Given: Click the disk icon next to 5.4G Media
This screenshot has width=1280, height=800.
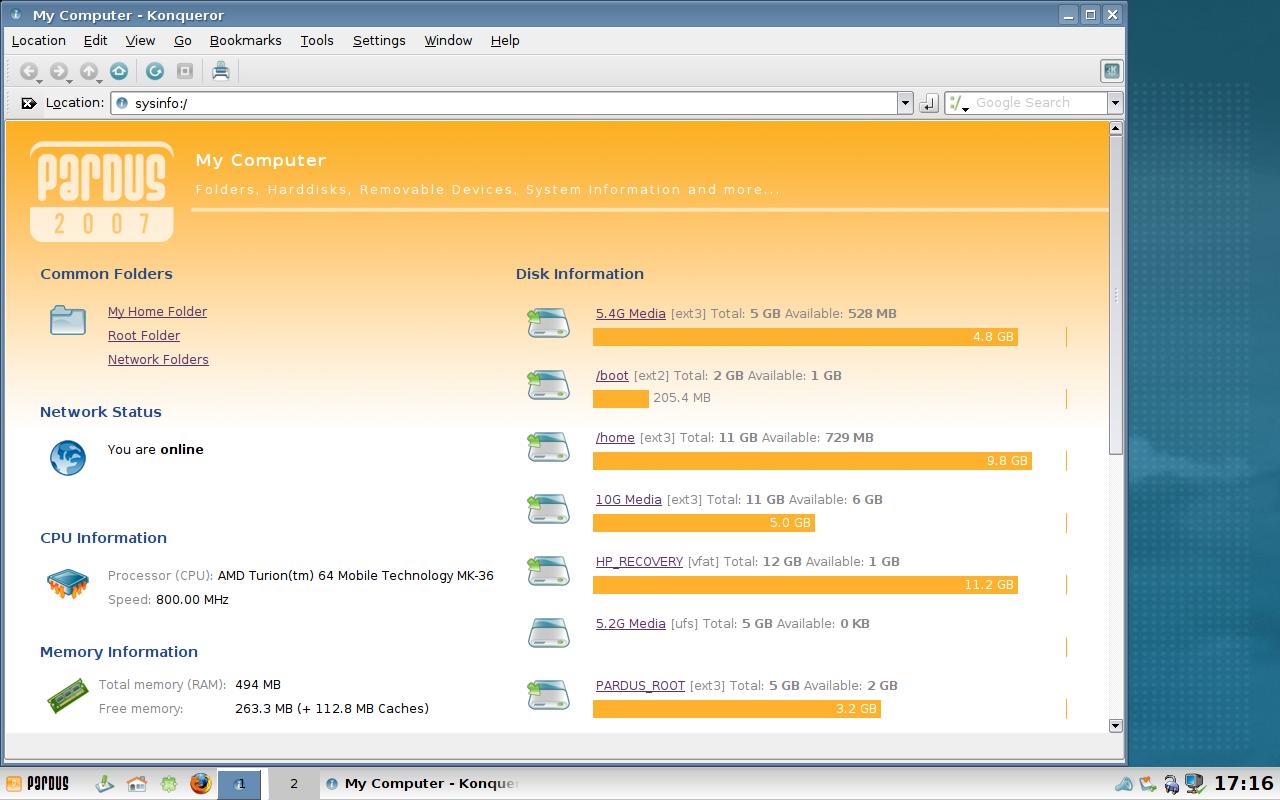Looking at the screenshot, I should (x=548, y=322).
